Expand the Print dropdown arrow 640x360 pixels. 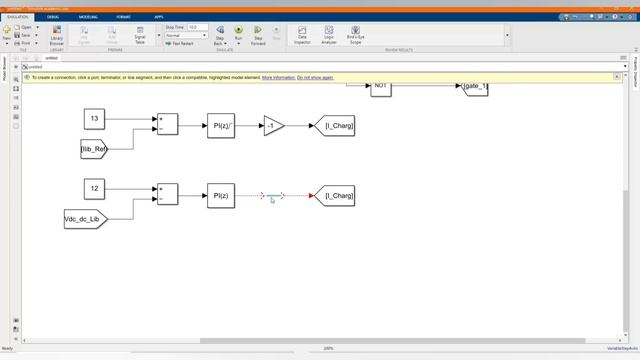37,43
